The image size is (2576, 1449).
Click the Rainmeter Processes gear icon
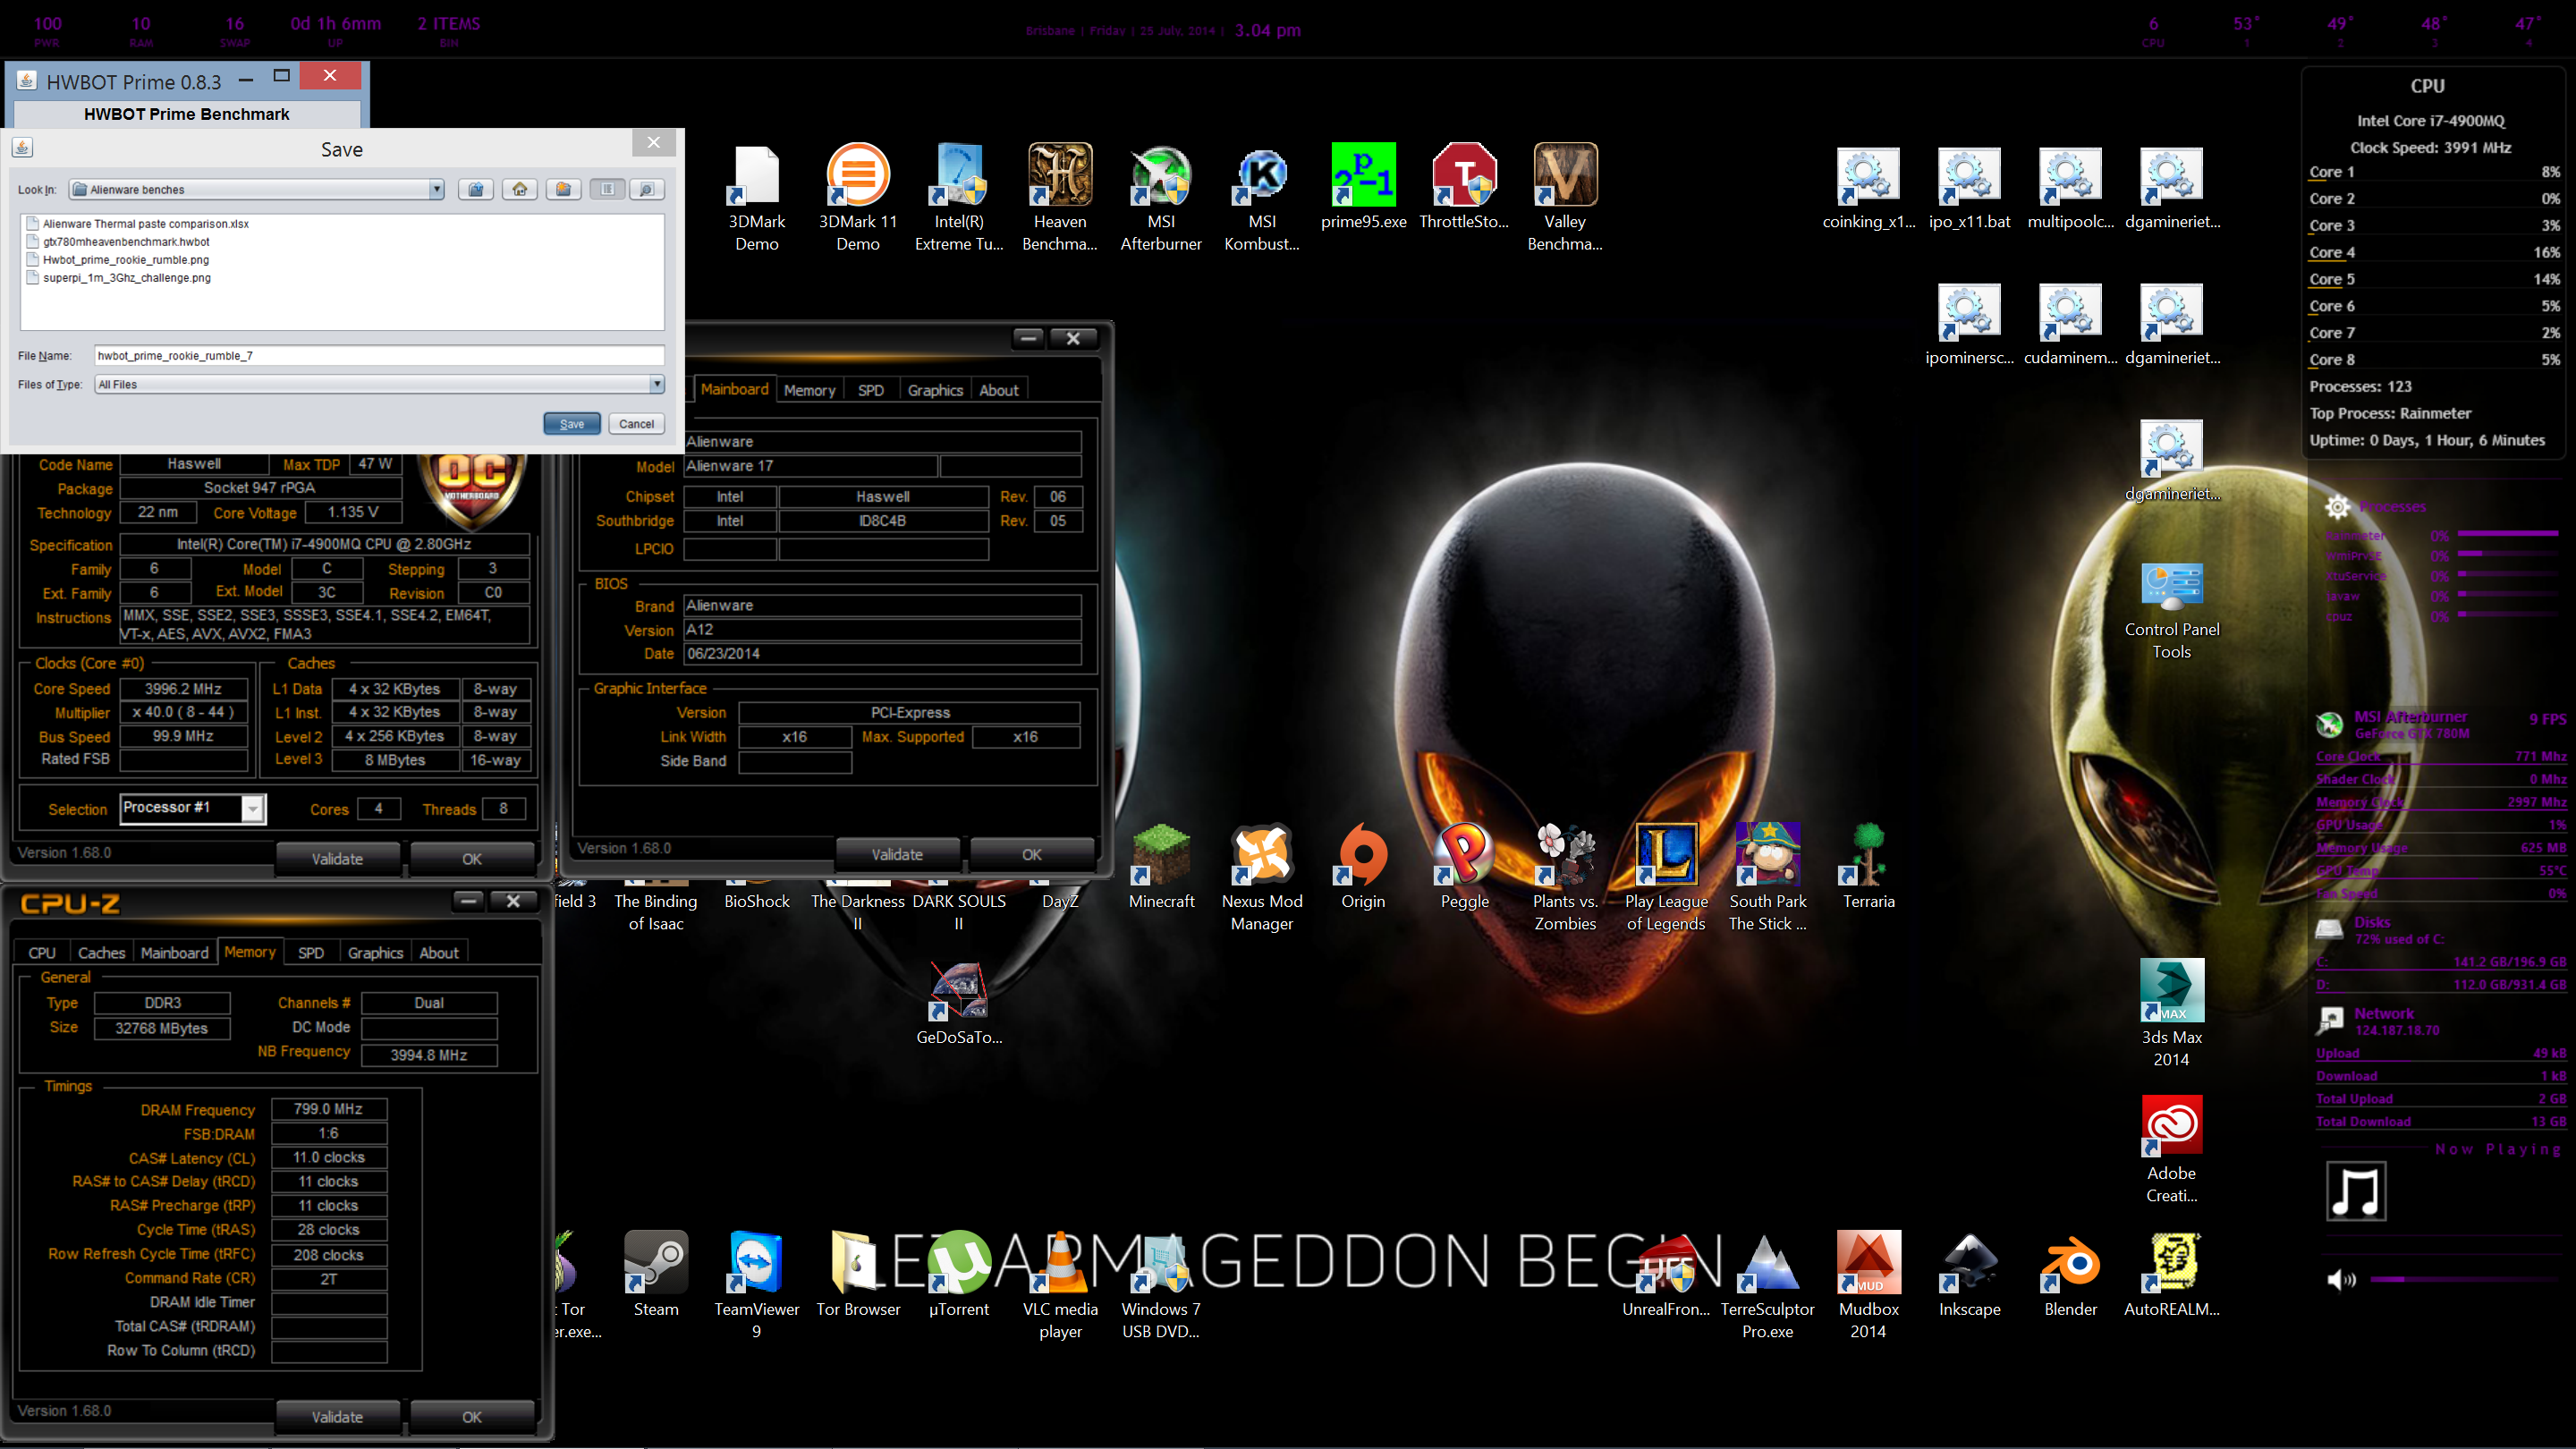point(2337,506)
